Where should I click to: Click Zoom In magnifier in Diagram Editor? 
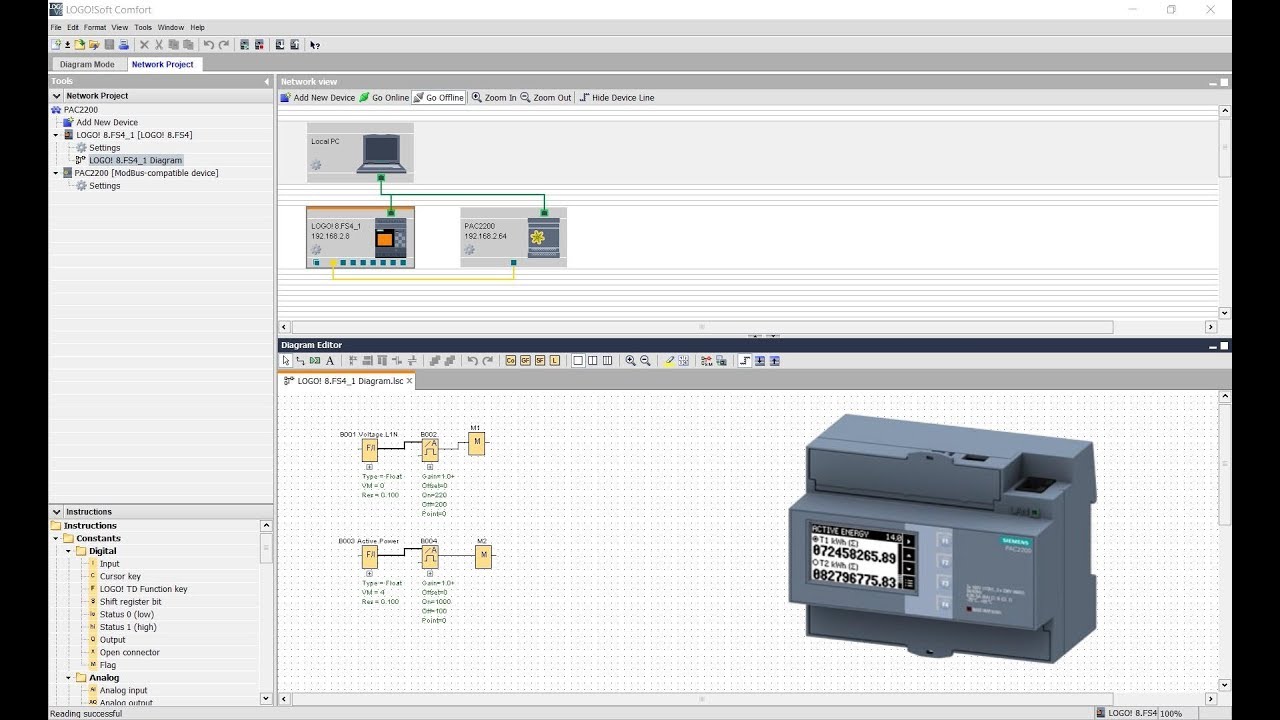coord(631,360)
